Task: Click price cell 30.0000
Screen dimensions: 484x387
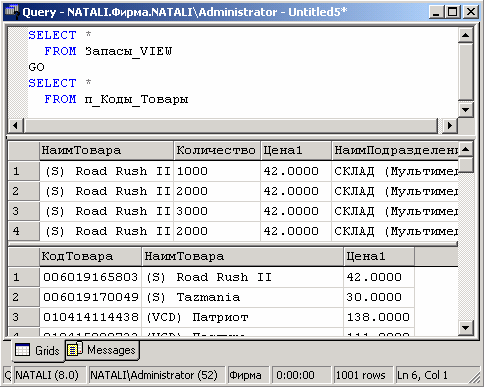Action: click(x=379, y=297)
